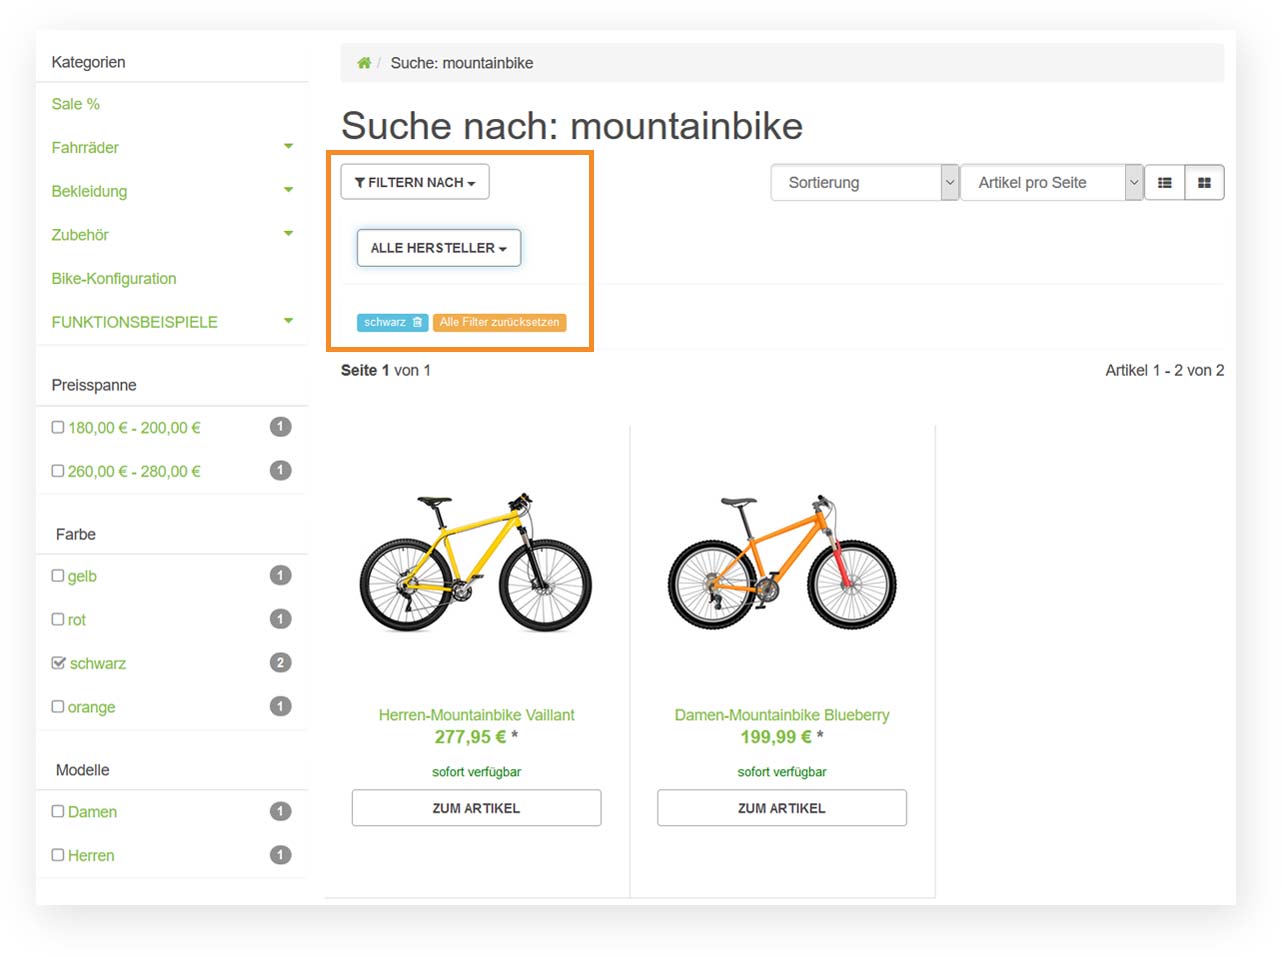Tick the Herren model filter
This screenshot has height=957, width=1282.
pyautogui.click(x=58, y=855)
